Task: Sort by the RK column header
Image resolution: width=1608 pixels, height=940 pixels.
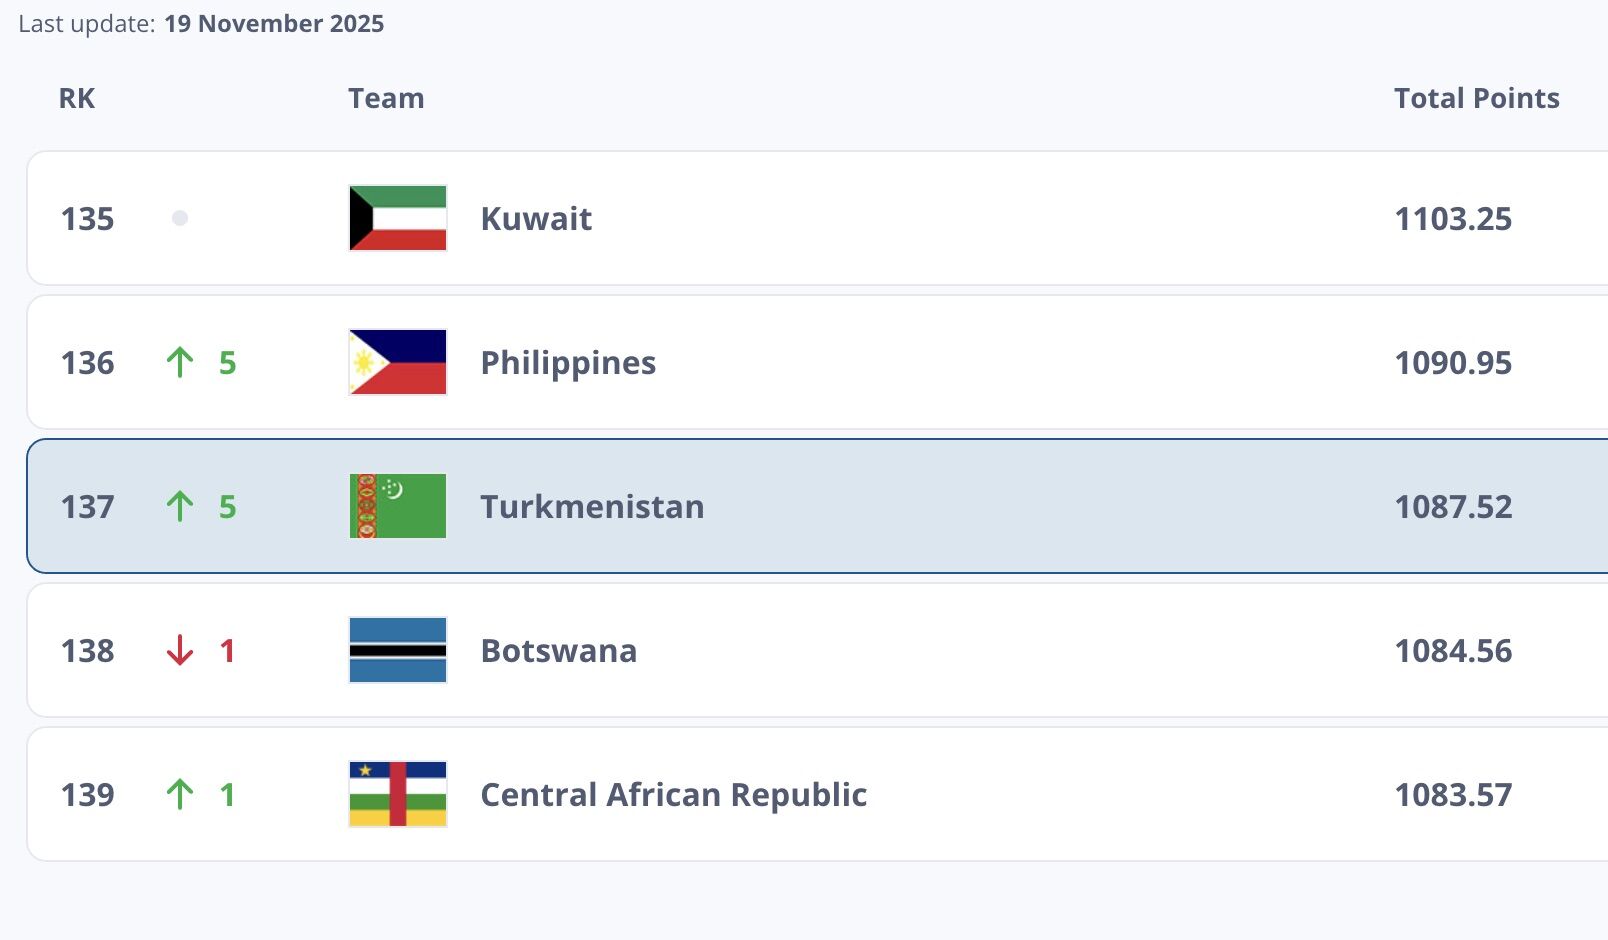Action: [77, 98]
